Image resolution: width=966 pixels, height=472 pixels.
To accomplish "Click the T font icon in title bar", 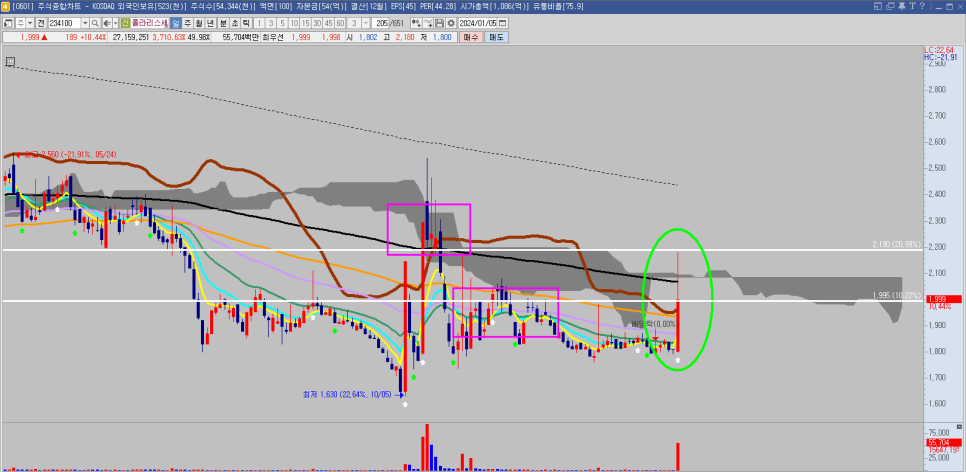I will coord(911,6).
